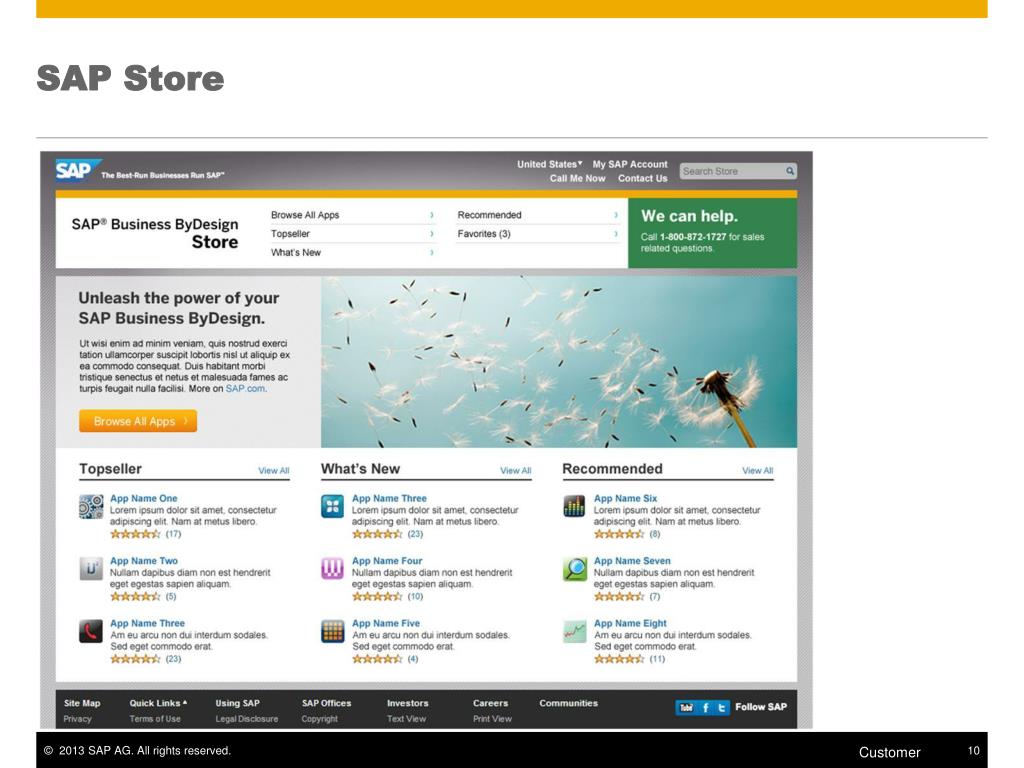This screenshot has width=1024, height=768.
Task: Open the United States country dropdown
Action: click(x=549, y=164)
